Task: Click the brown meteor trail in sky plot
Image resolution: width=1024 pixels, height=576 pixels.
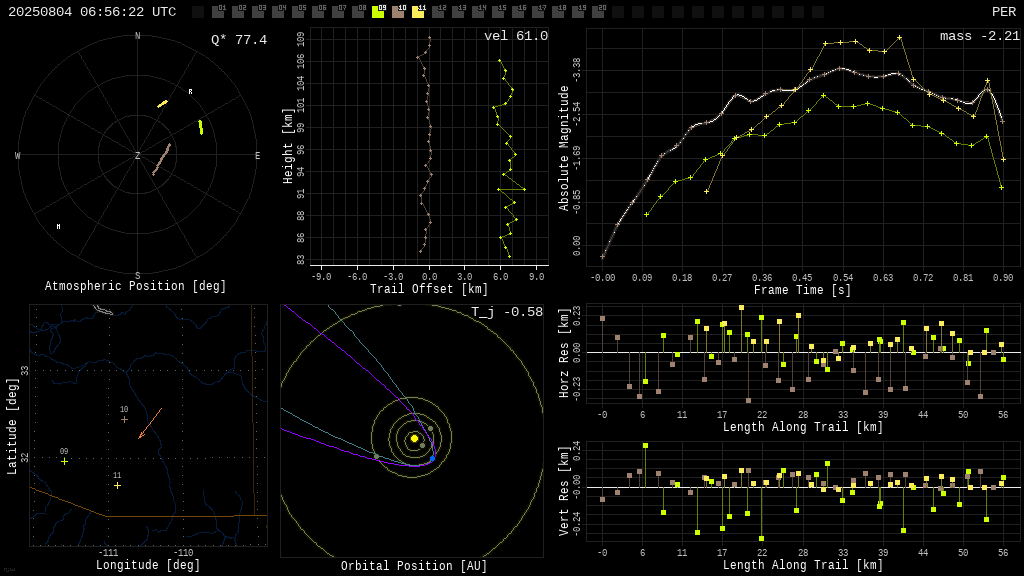Action: pyautogui.click(x=162, y=159)
